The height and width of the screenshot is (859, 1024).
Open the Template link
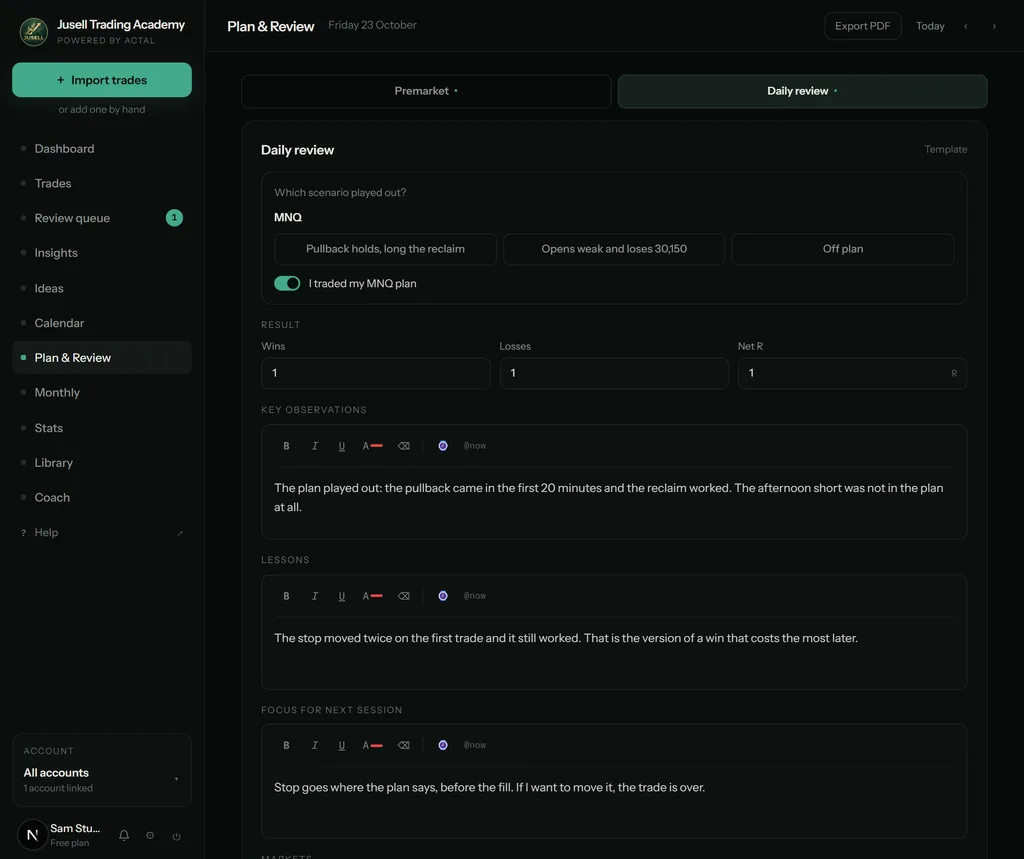(945, 150)
